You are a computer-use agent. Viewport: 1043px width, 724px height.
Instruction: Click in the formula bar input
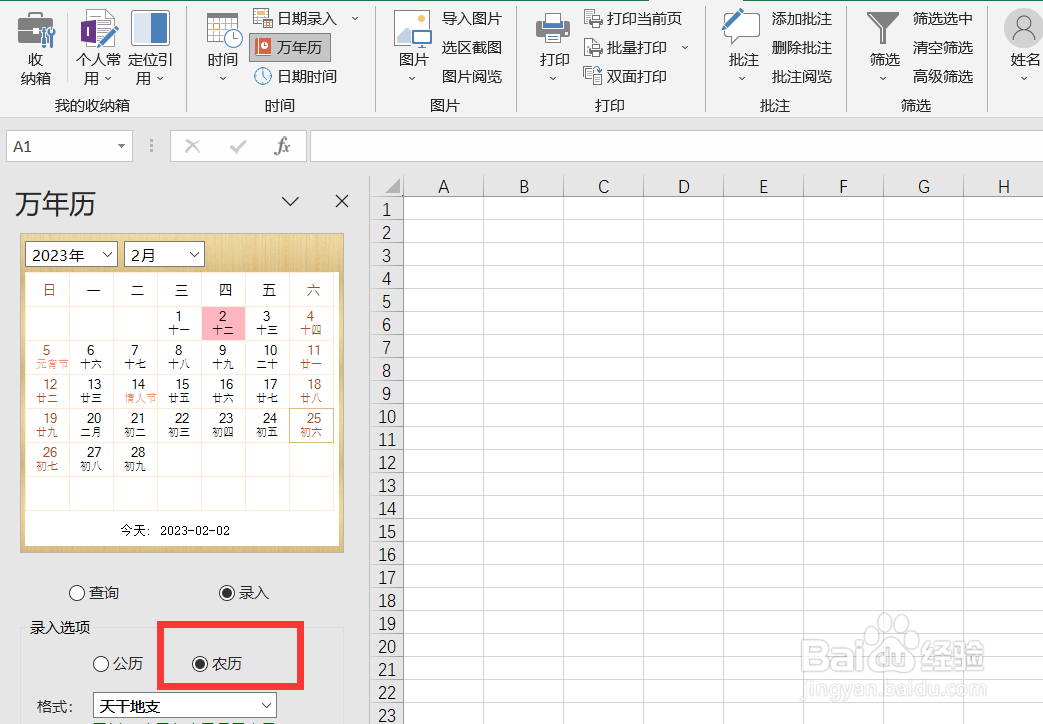point(676,146)
